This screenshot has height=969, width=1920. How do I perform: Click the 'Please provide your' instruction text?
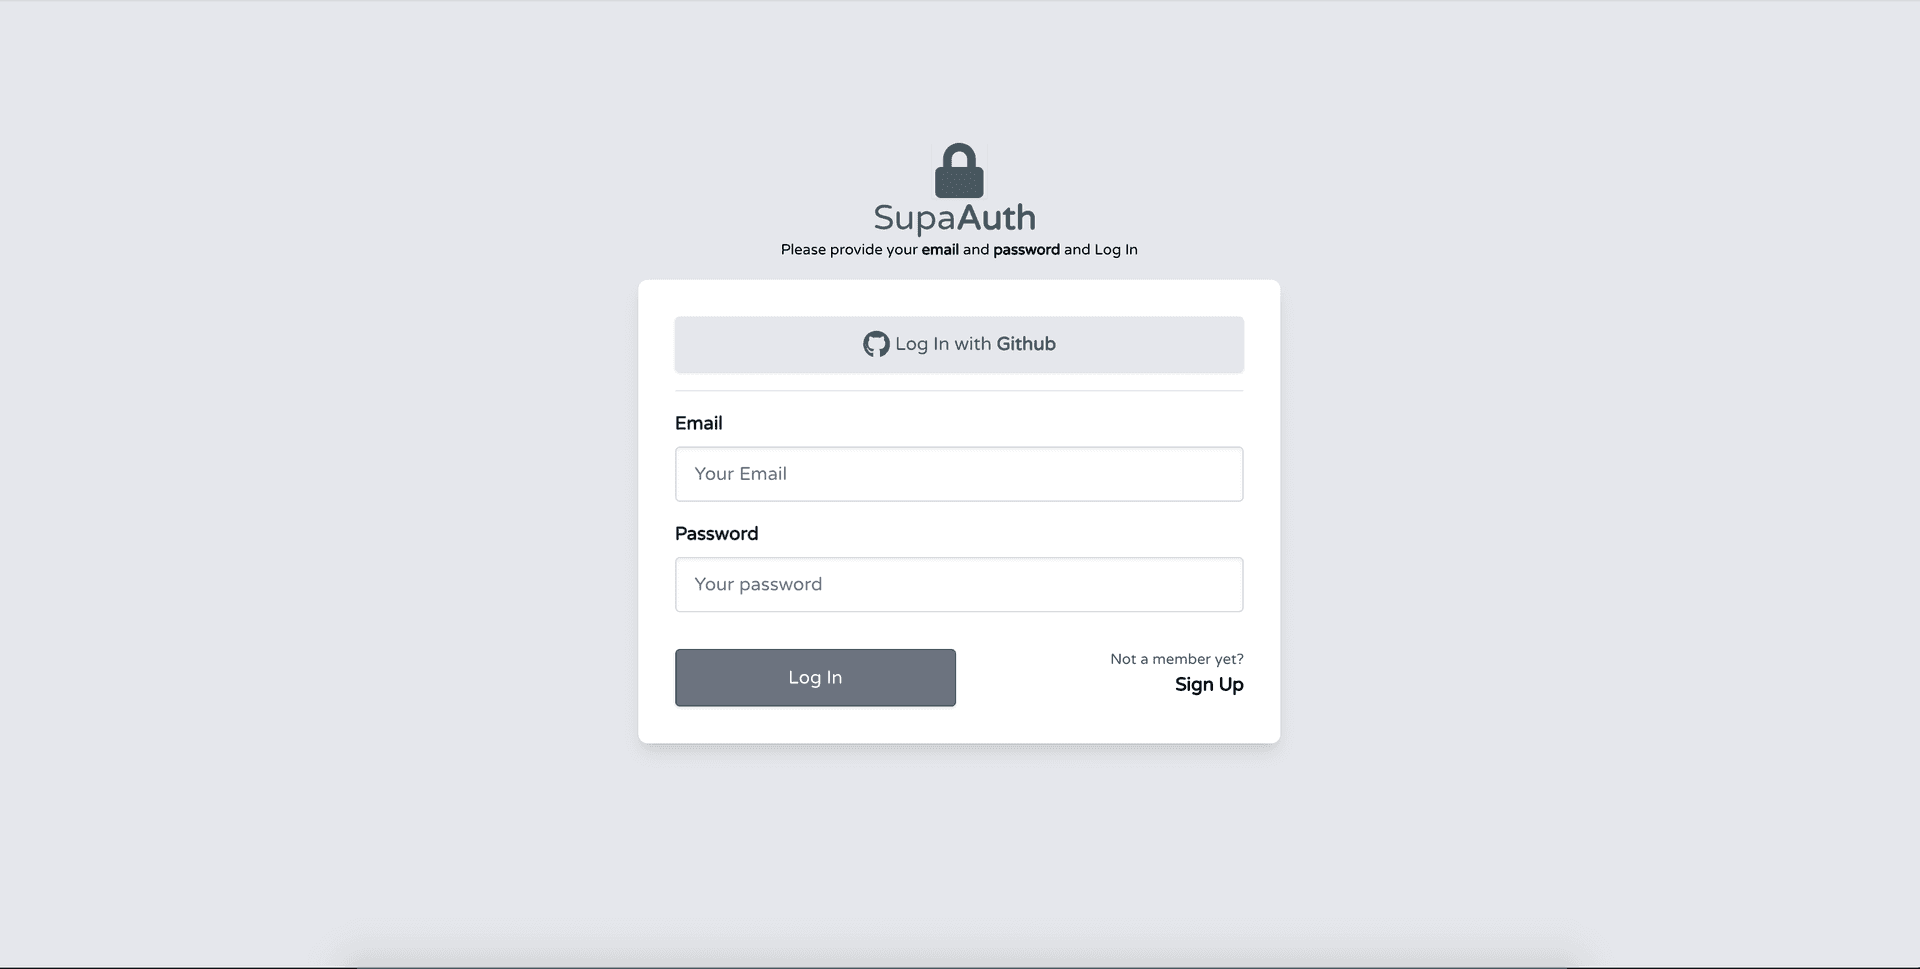[x=849, y=250]
